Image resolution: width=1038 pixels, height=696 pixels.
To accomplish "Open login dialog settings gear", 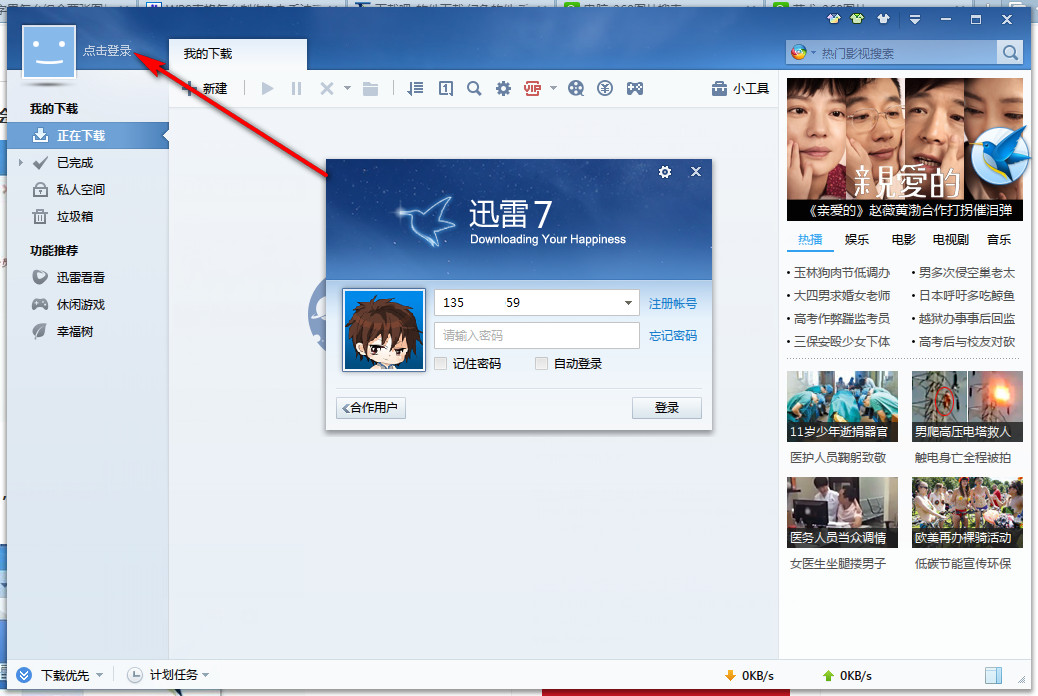I will pyautogui.click(x=665, y=172).
